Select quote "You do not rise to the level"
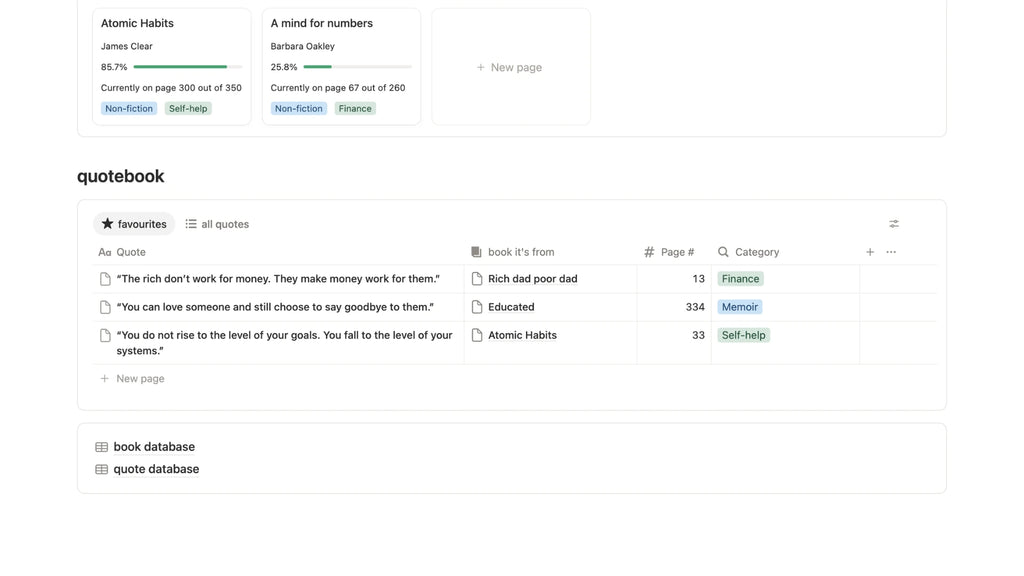 coord(285,343)
